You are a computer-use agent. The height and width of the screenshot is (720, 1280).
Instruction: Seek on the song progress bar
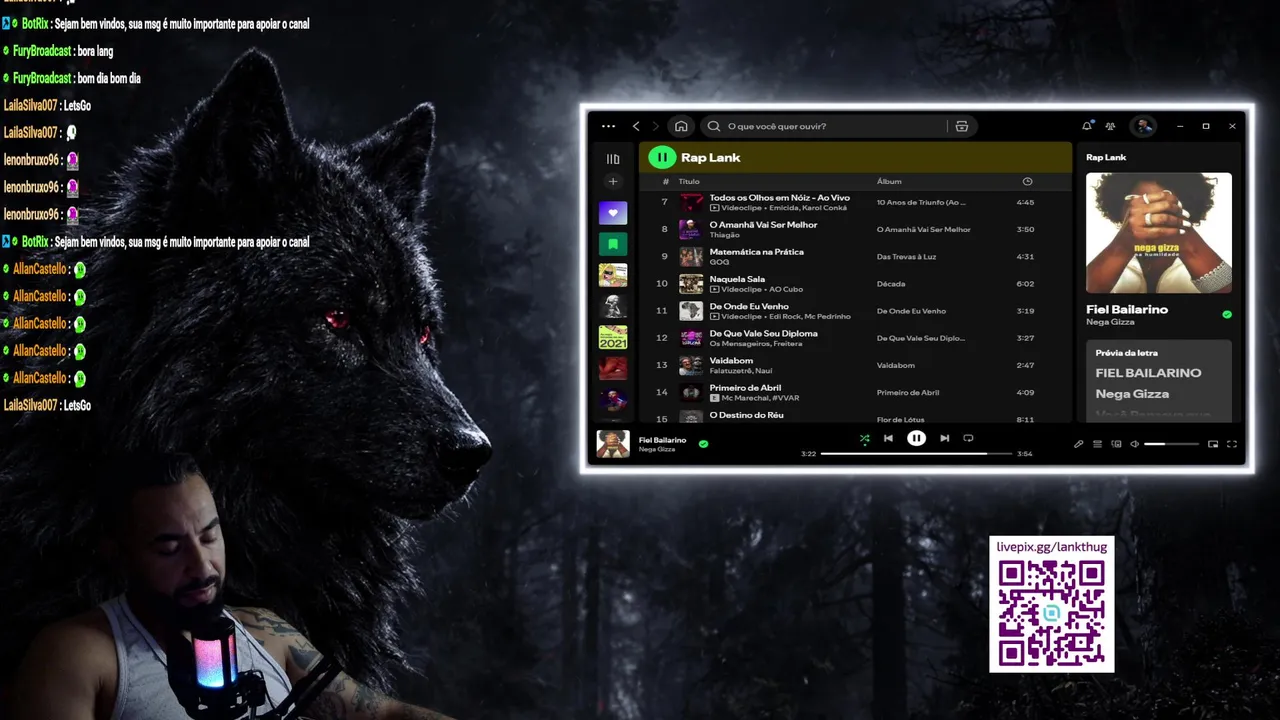[915, 454]
